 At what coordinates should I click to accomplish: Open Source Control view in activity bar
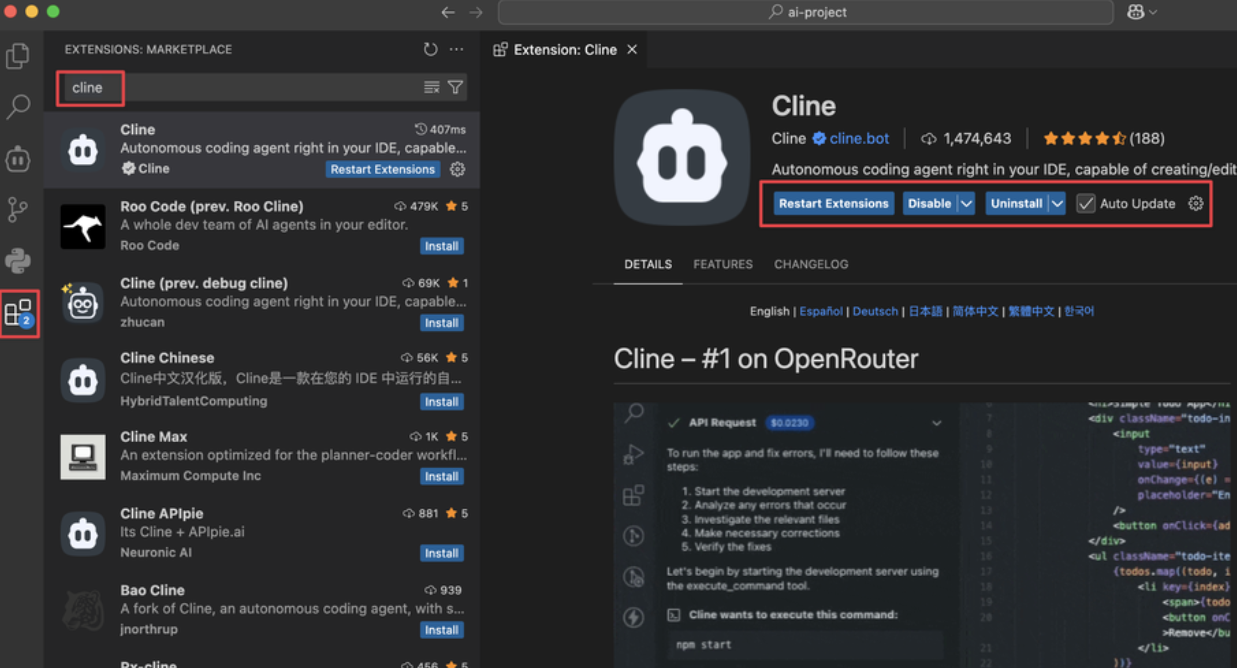point(18,209)
